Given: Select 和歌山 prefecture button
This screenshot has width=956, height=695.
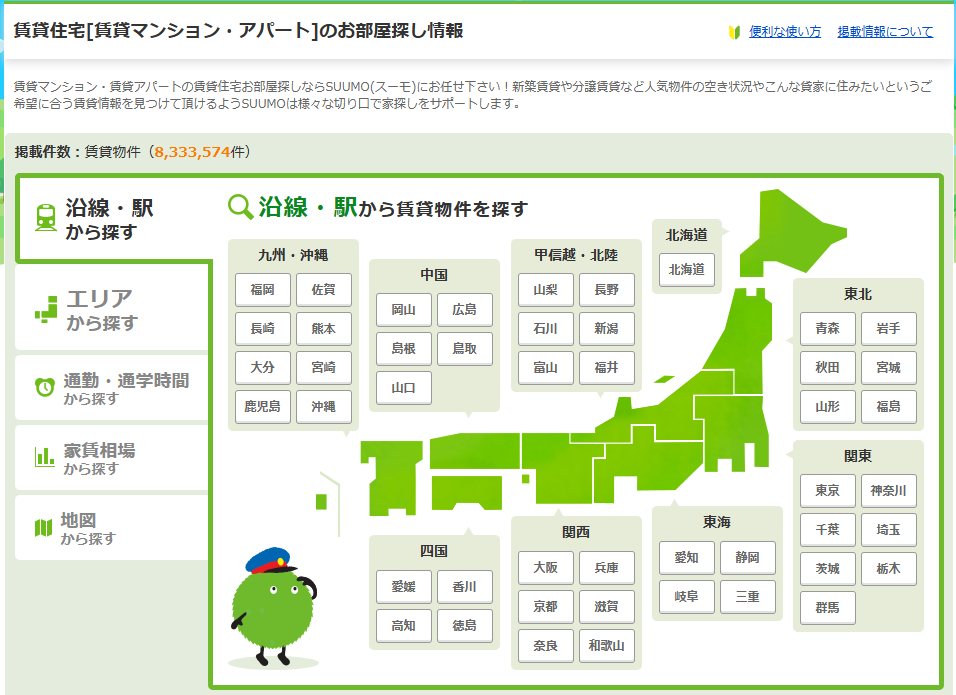Looking at the screenshot, I should [x=607, y=646].
